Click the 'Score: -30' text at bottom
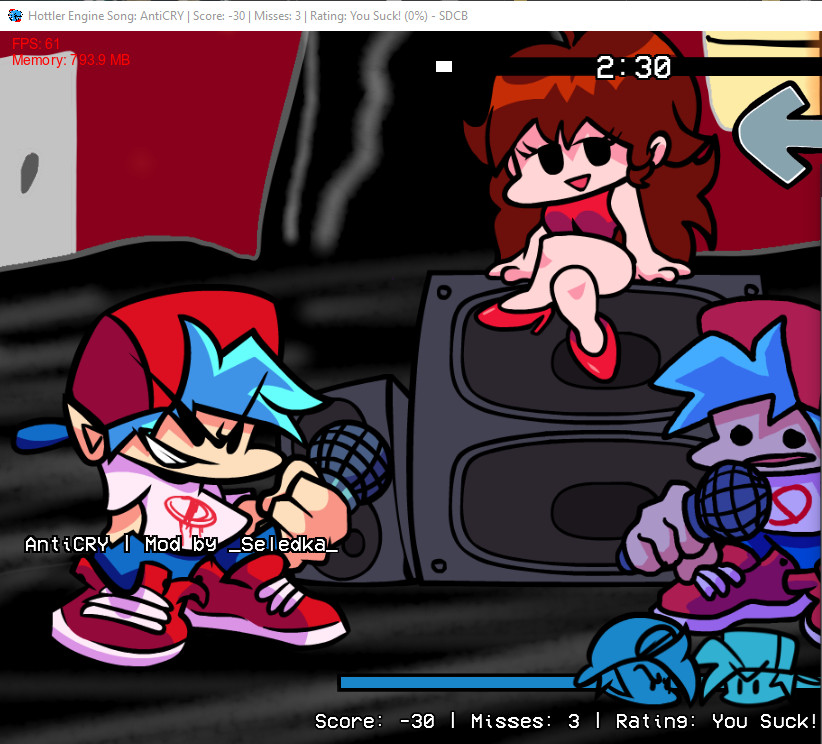This screenshot has width=822, height=744. click(374, 721)
